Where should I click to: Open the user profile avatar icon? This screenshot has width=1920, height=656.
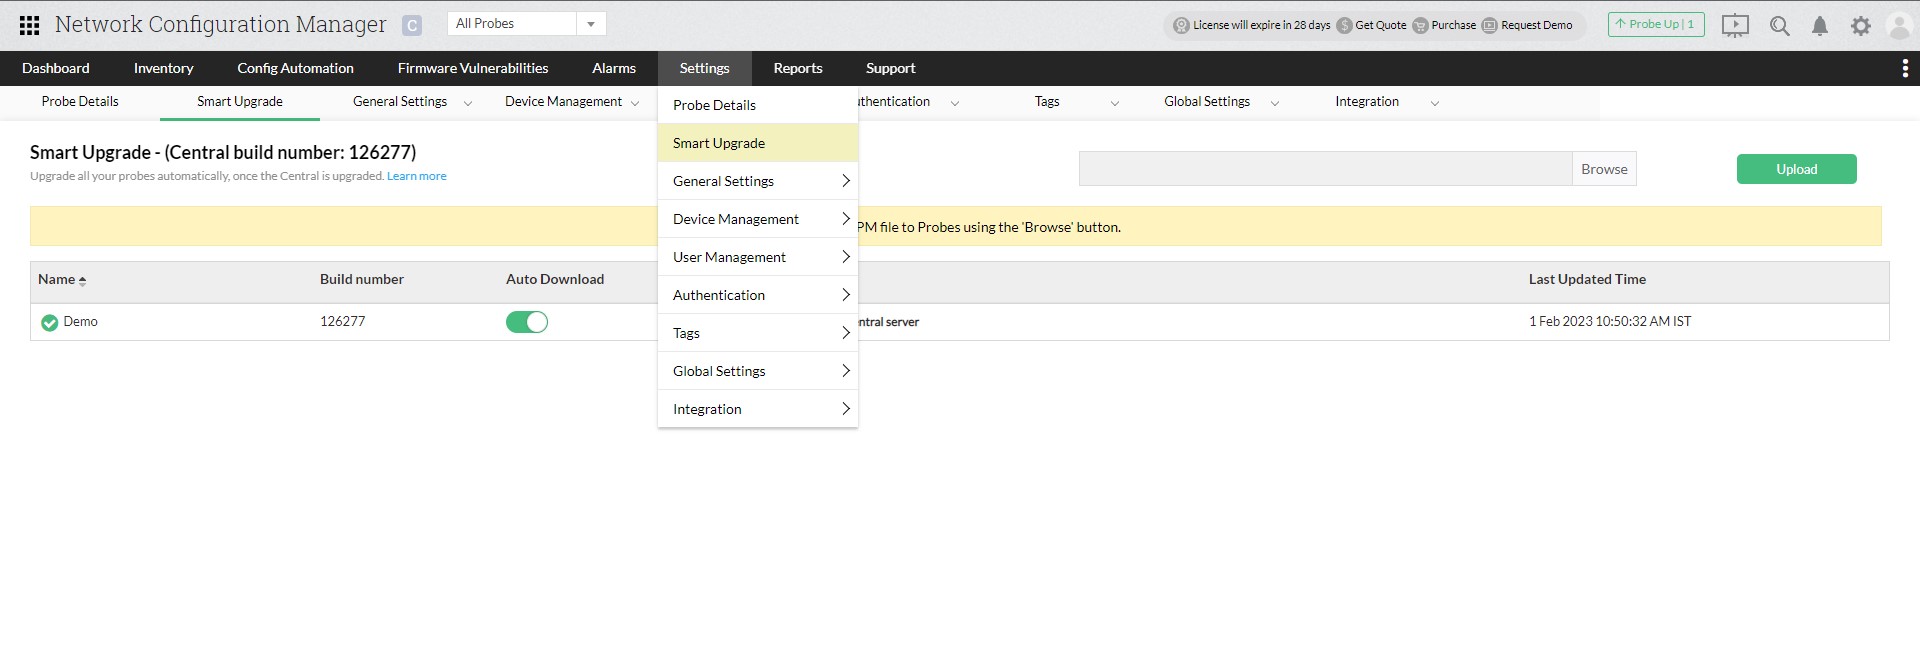click(x=1898, y=26)
